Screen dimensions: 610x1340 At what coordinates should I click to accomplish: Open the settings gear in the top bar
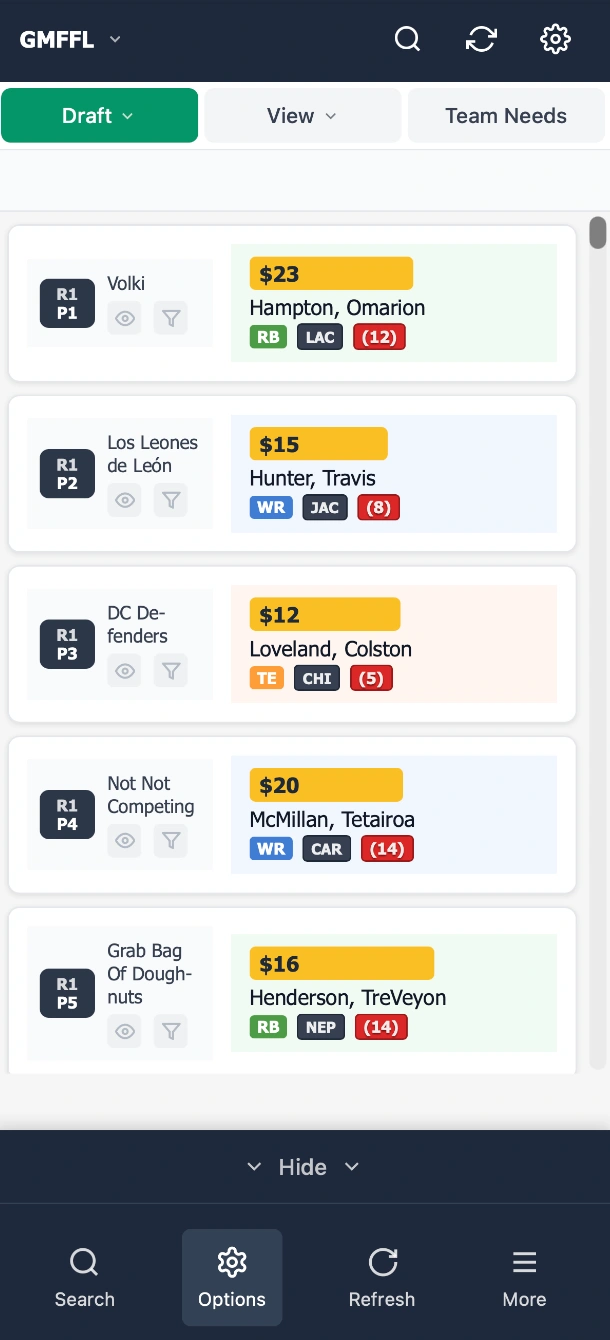pyautogui.click(x=555, y=39)
